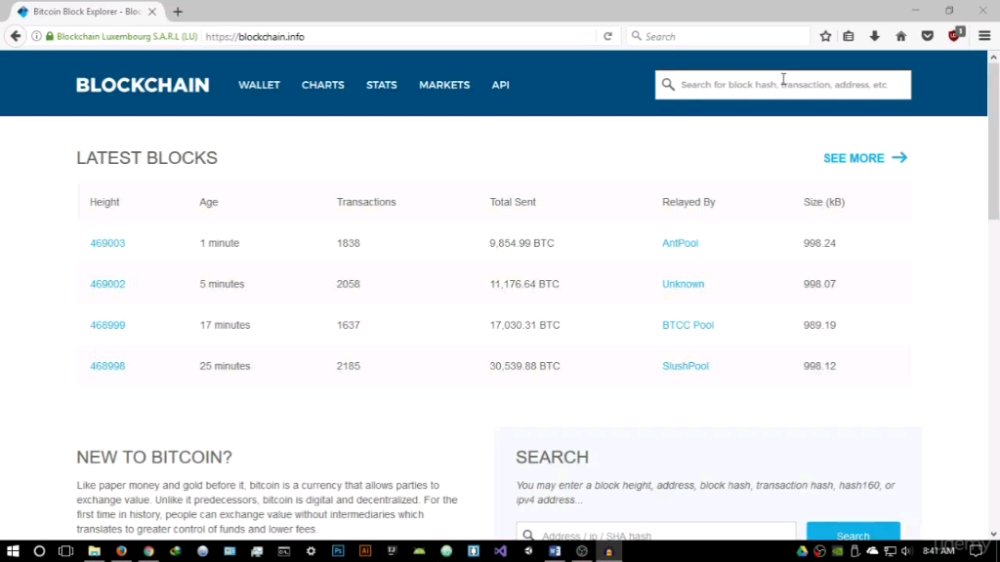Open the Windows Start menu
Image resolution: width=1000 pixels, height=562 pixels.
(x=13, y=551)
